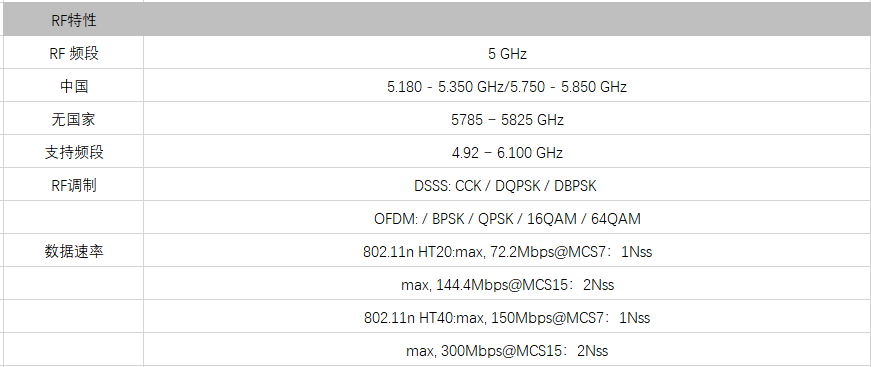Select the RF特性 header cell
Screen dimensions: 871x367
(x=74, y=21)
